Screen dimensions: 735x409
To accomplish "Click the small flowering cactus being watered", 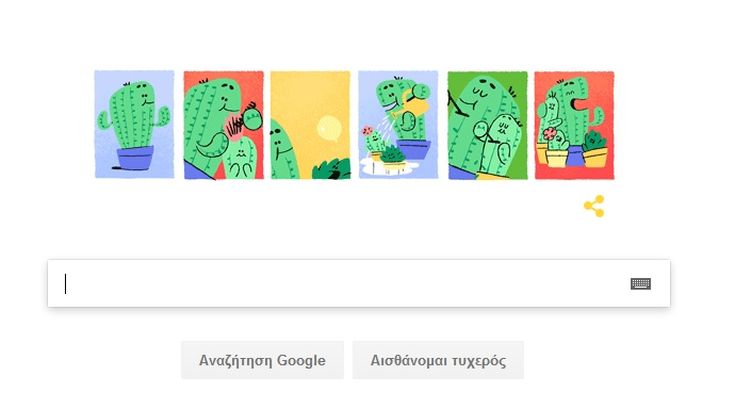I will pos(374,141).
